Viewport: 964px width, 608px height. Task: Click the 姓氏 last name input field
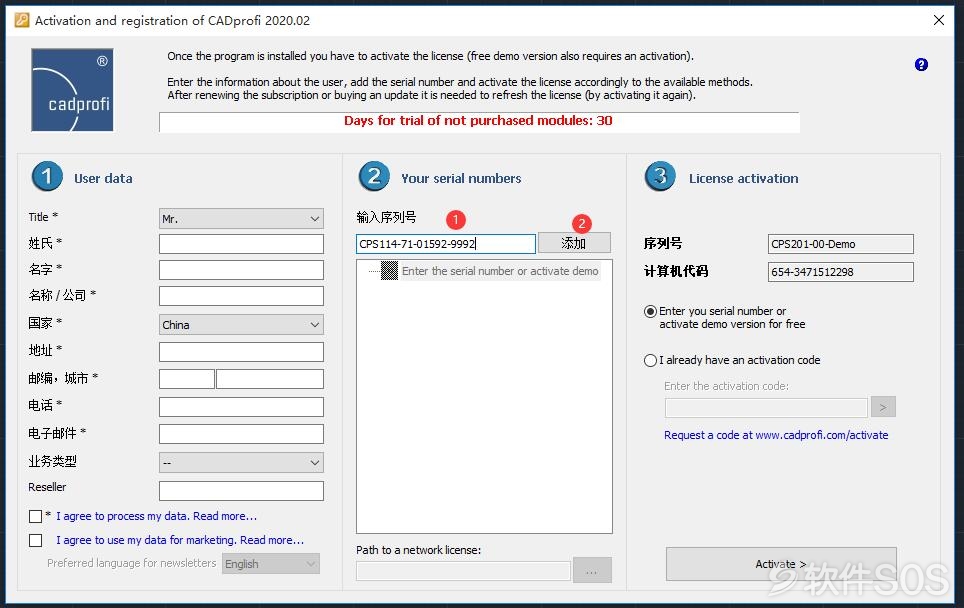pos(241,244)
